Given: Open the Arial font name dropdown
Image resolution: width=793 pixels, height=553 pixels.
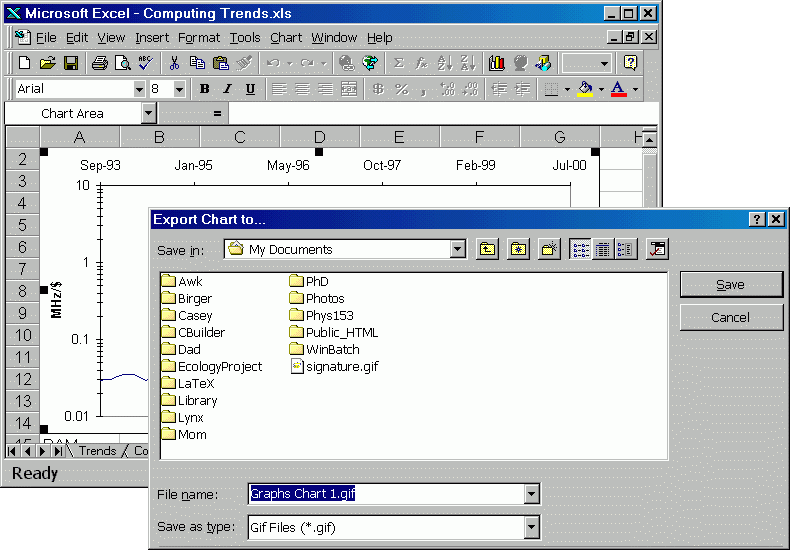Looking at the screenshot, I should click(139, 90).
